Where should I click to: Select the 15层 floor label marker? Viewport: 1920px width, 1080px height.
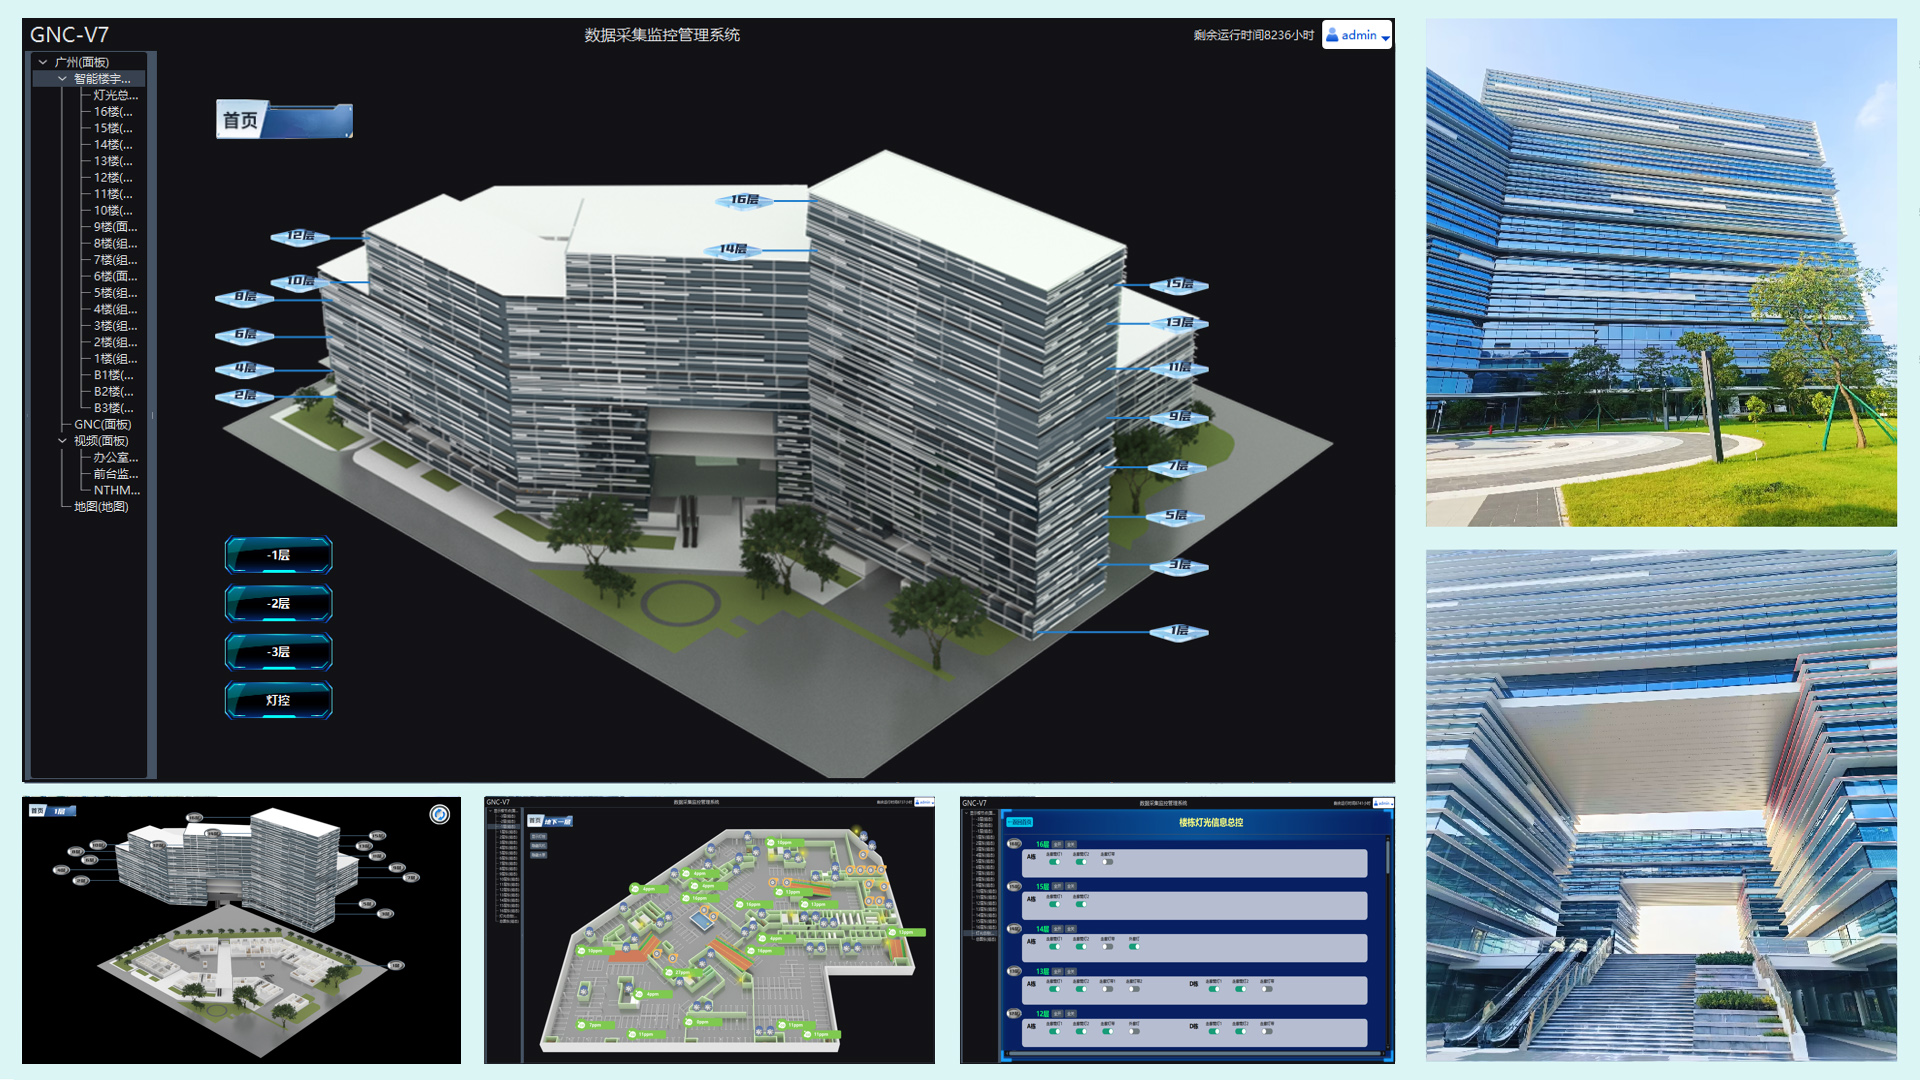pyautogui.click(x=1179, y=285)
